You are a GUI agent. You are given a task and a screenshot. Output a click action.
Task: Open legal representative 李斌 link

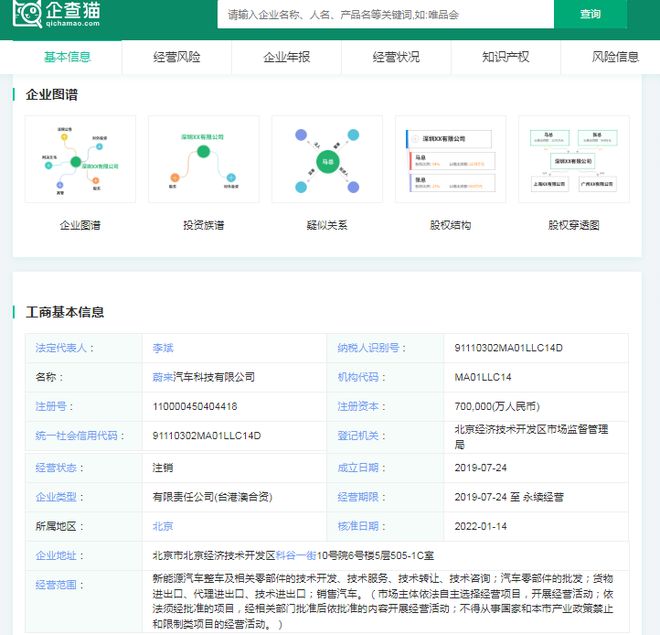pos(163,348)
